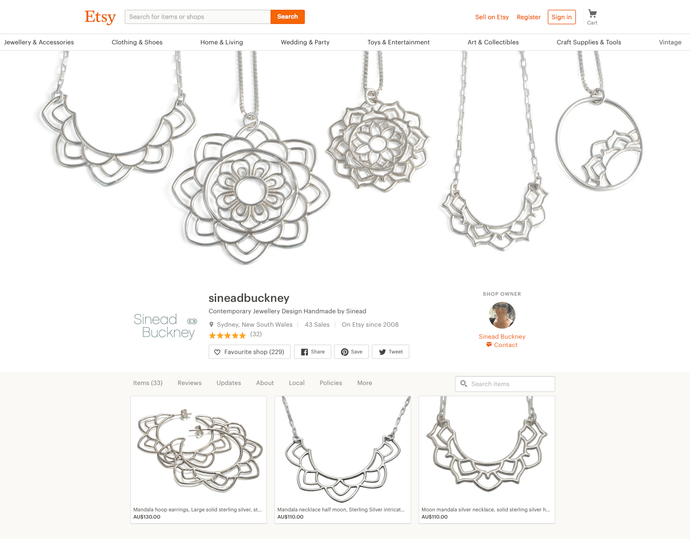This screenshot has width=690, height=539.
Task: Click the Sinead Buckney shop logo
Action: (165, 326)
